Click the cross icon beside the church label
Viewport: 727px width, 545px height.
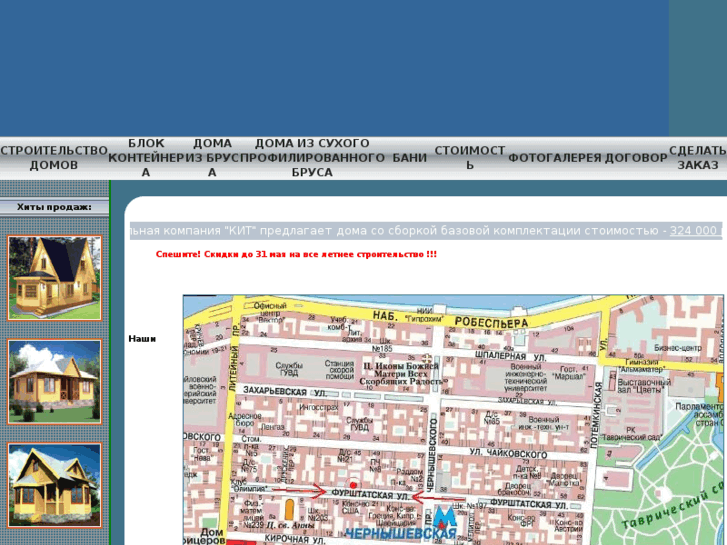coord(427,359)
